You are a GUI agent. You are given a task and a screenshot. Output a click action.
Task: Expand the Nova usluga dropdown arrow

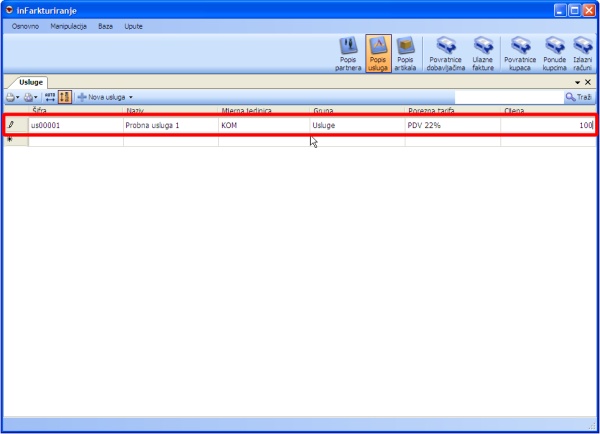coord(131,97)
